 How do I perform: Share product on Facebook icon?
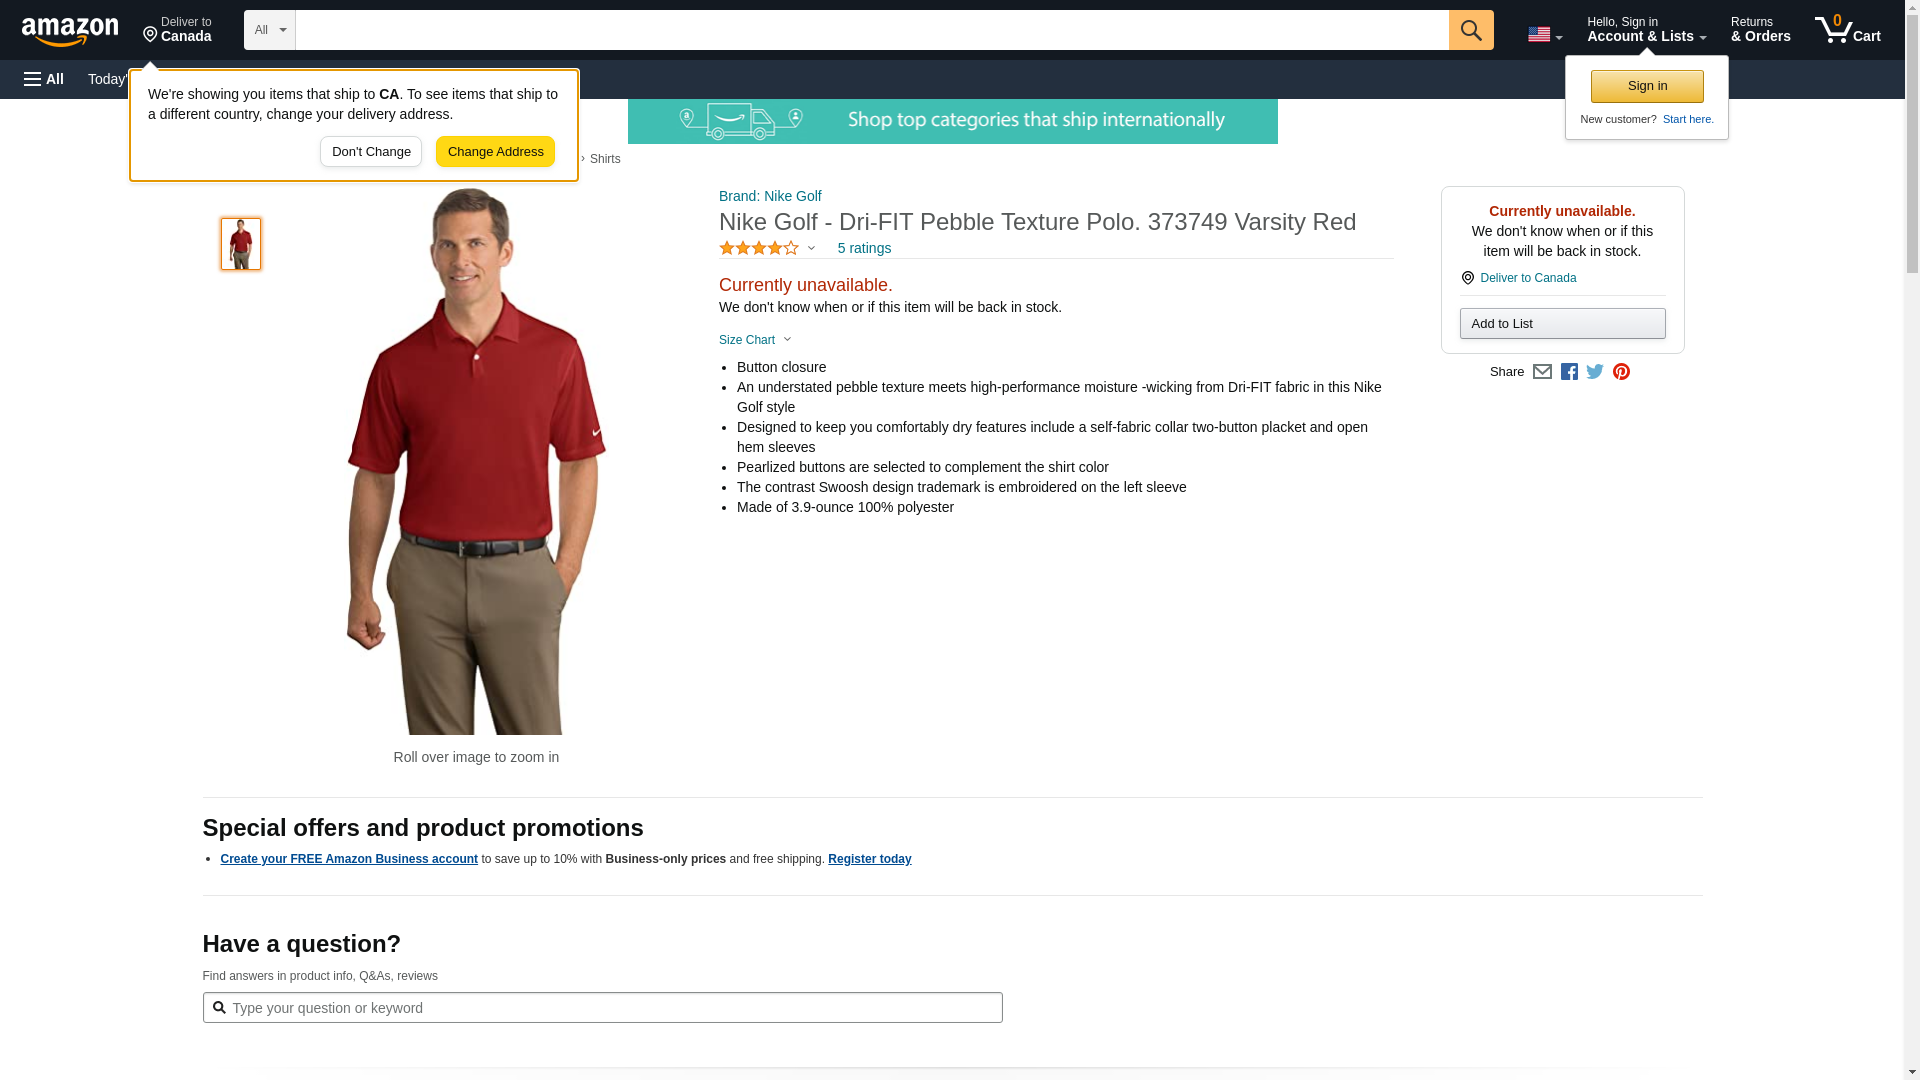tap(1569, 372)
